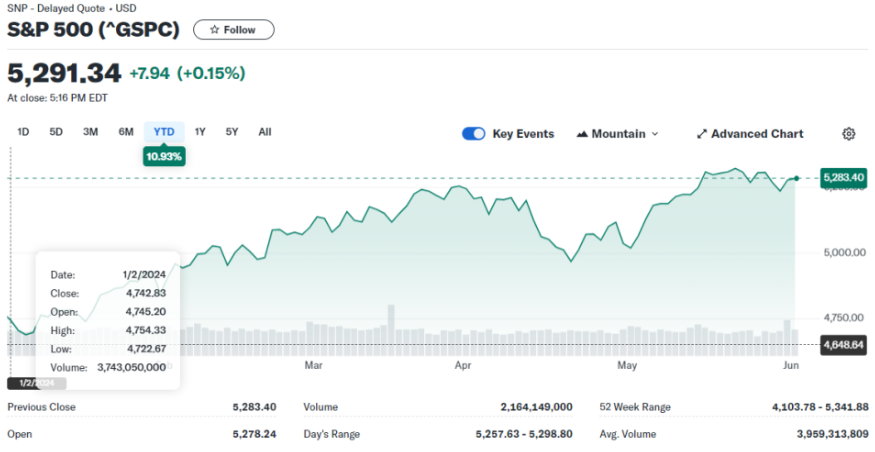875x452 pixels.
Task: Click the Apr label on time axis
Action: tap(463, 366)
